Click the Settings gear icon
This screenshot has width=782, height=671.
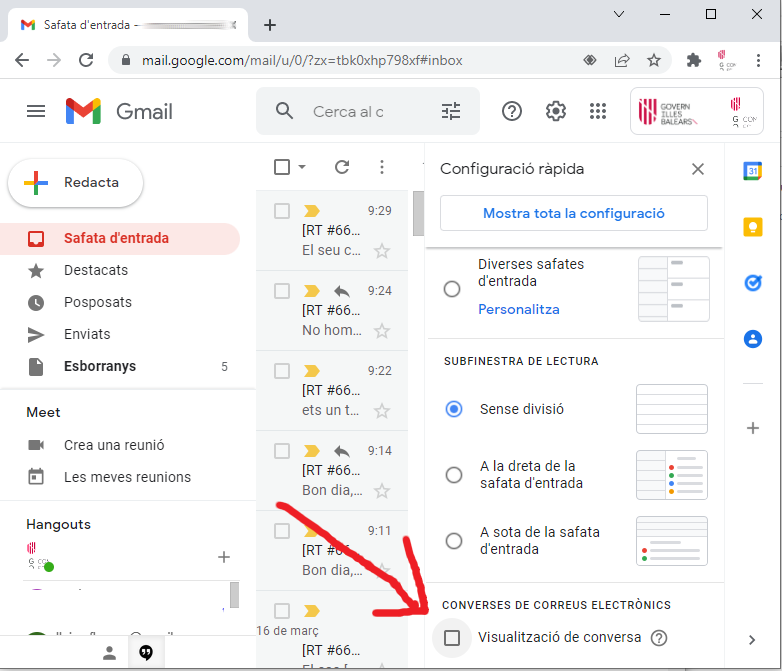(556, 111)
